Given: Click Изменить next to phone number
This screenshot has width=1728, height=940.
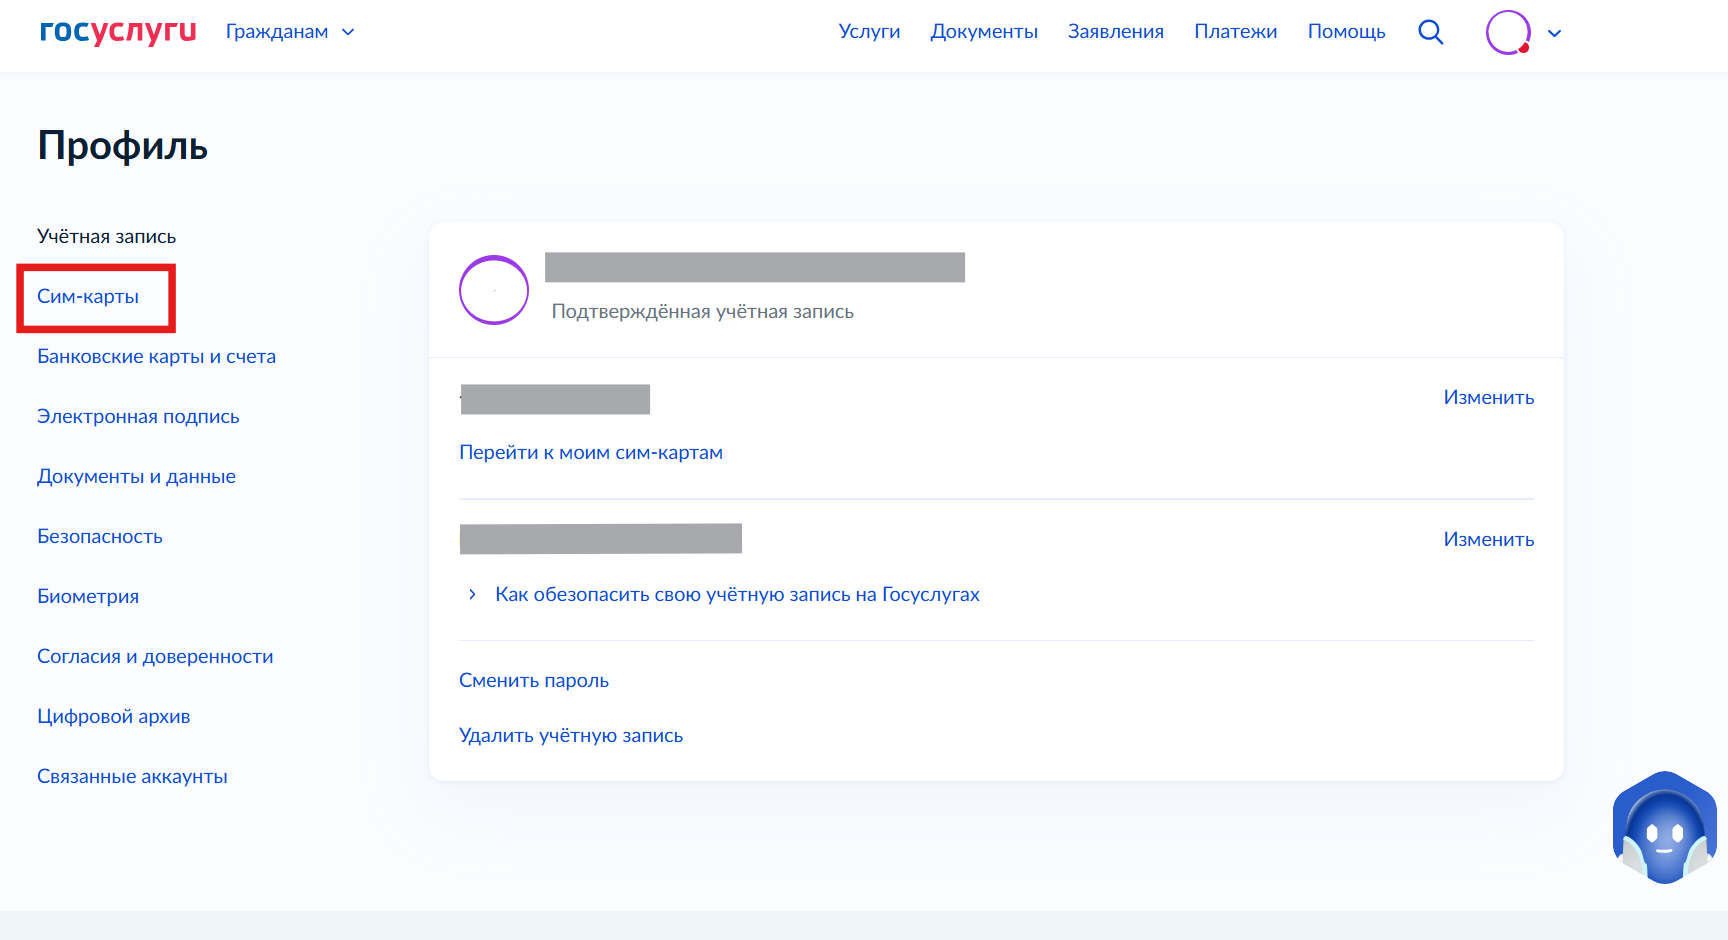Looking at the screenshot, I should point(1488,398).
